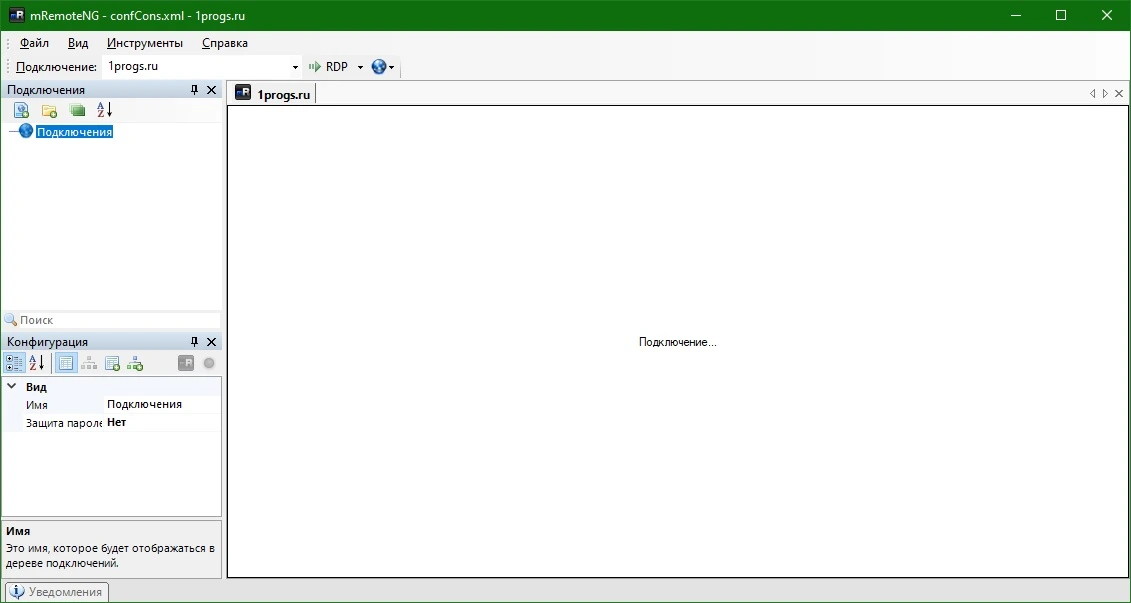Click the grayed mRemoteNG connection icon
Screen dimensions: 1131x603
(186, 363)
